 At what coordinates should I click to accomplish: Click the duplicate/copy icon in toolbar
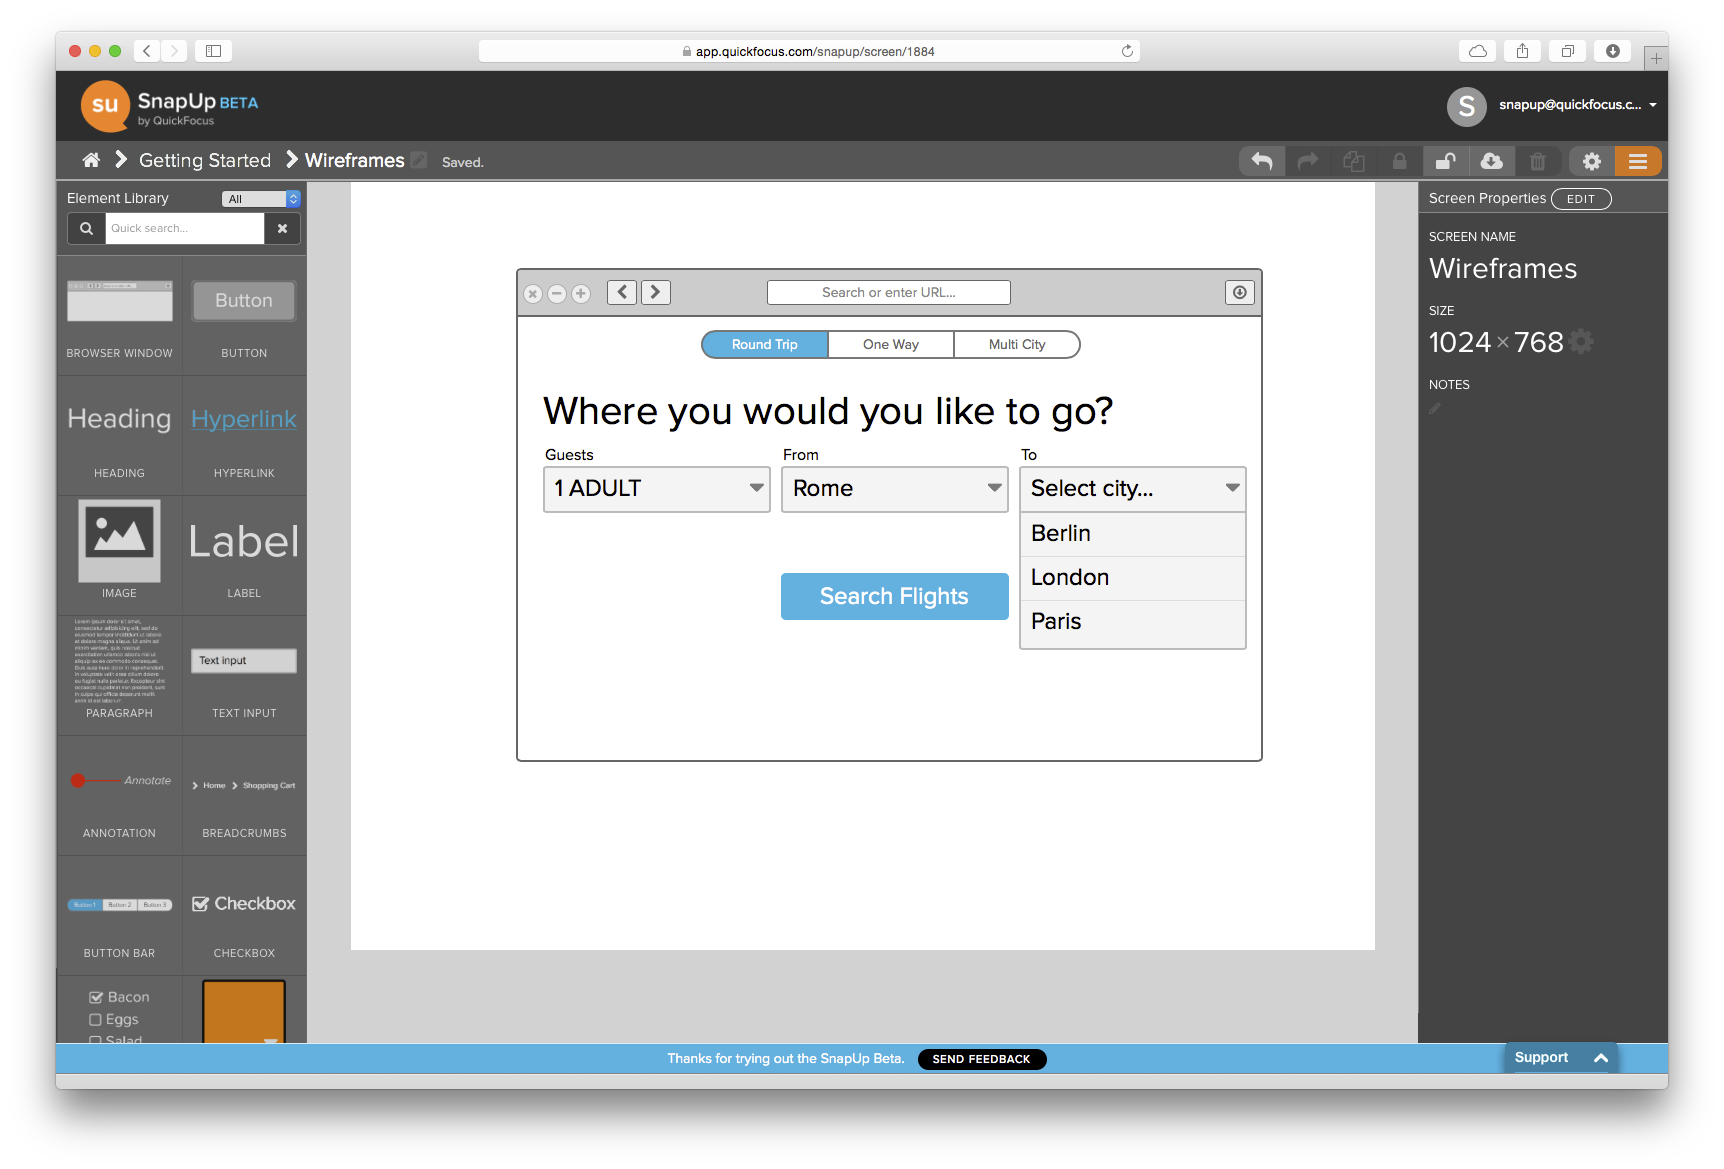pos(1354,161)
